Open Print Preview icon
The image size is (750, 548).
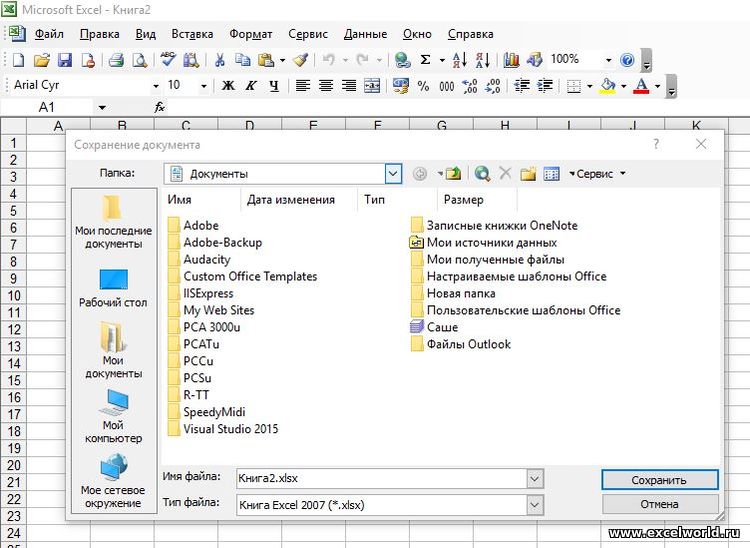point(139,60)
